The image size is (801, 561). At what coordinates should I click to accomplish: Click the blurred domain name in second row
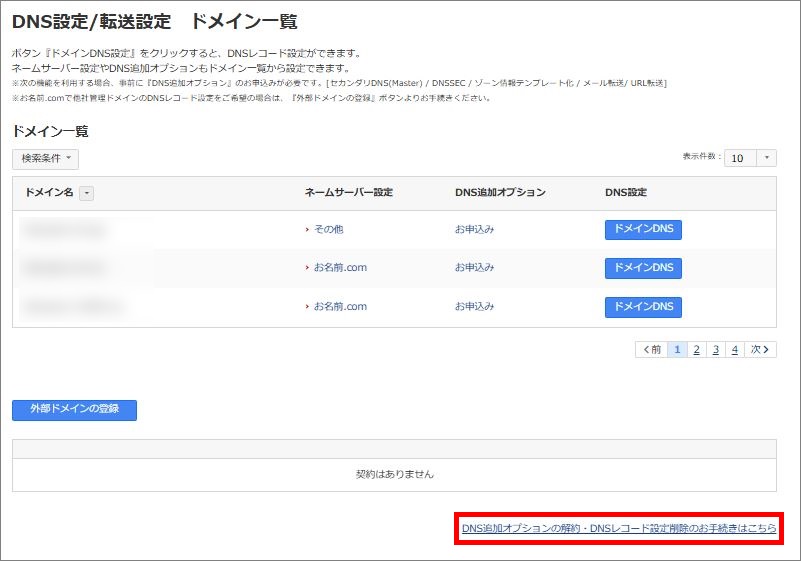coord(63,268)
